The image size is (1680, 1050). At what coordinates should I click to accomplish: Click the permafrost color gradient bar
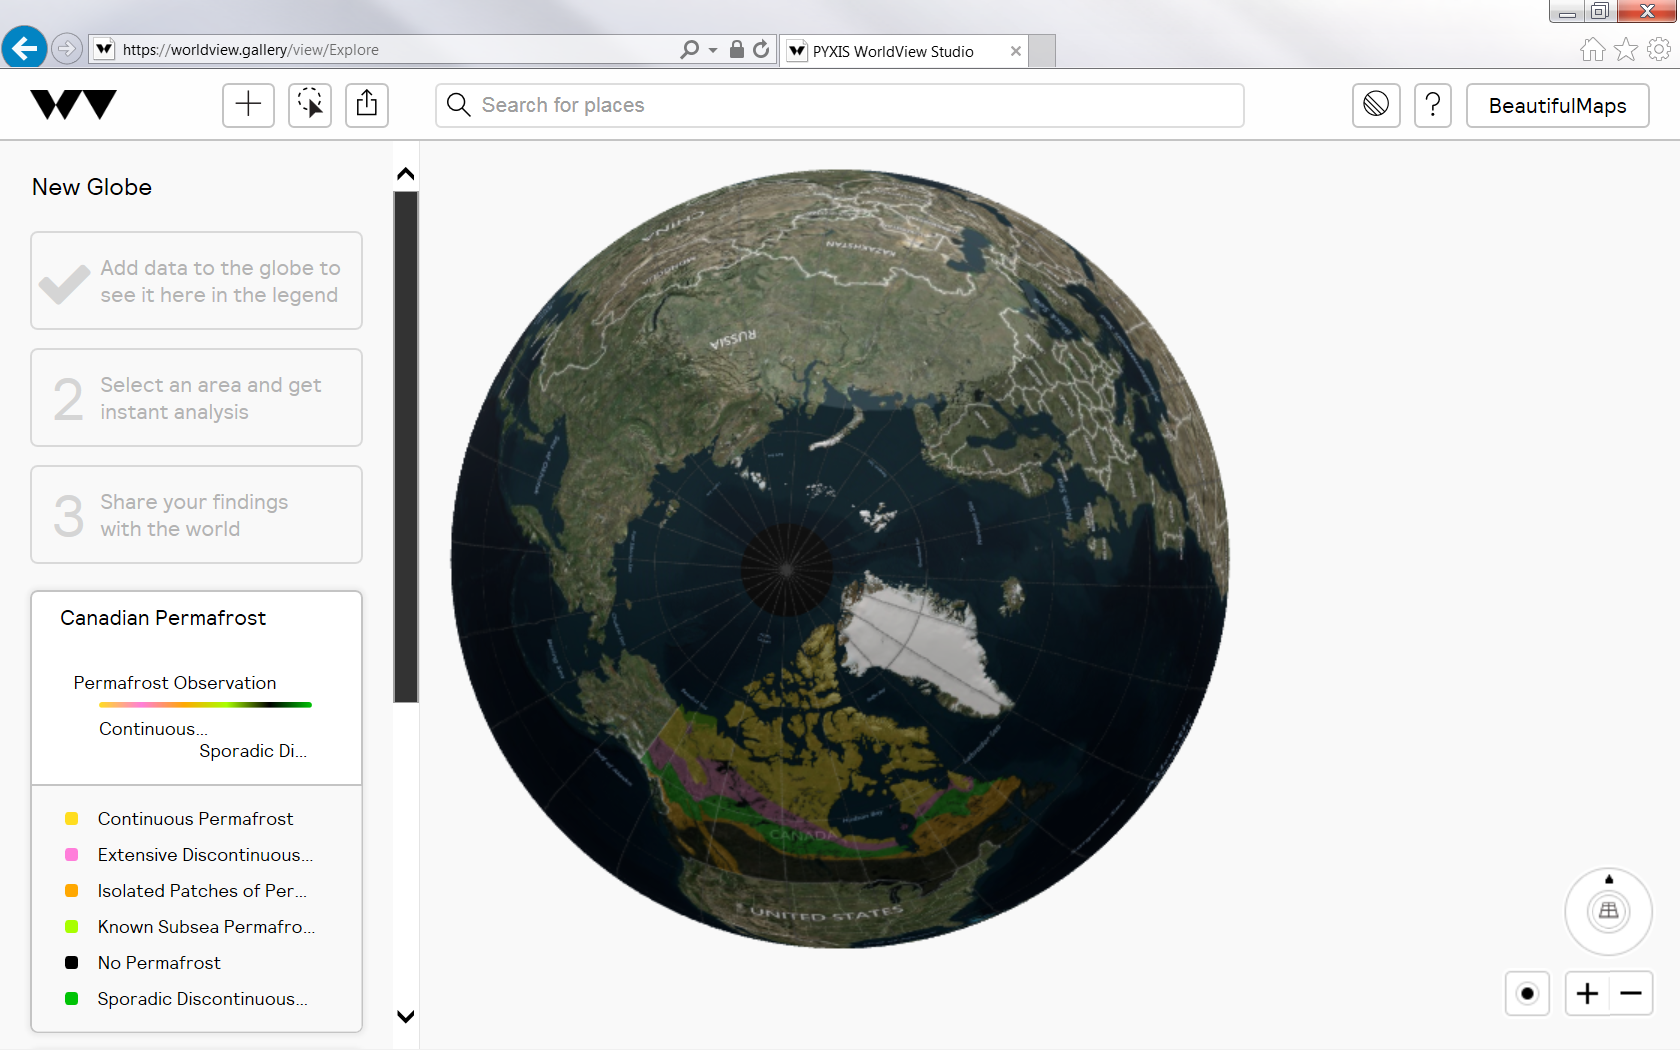pos(205,705)
